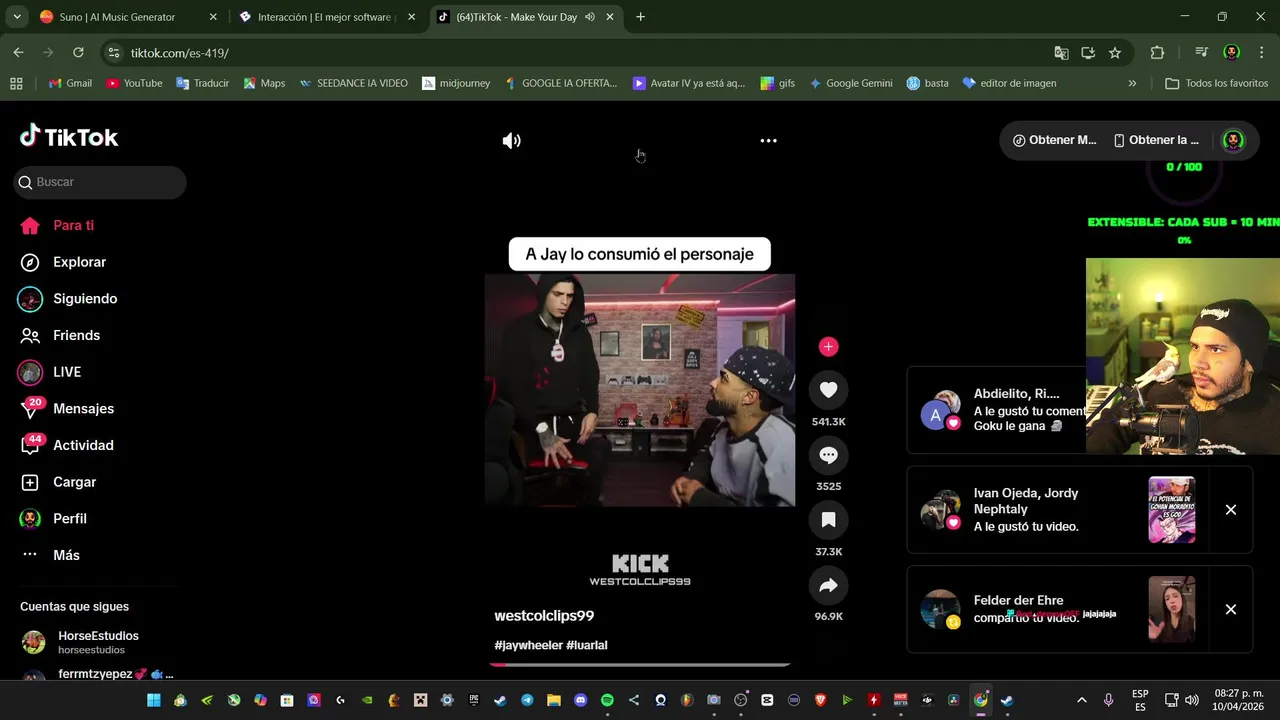Reload the TikTok page
This screenshot has width=1280, height=720.
tap(78, 53)
